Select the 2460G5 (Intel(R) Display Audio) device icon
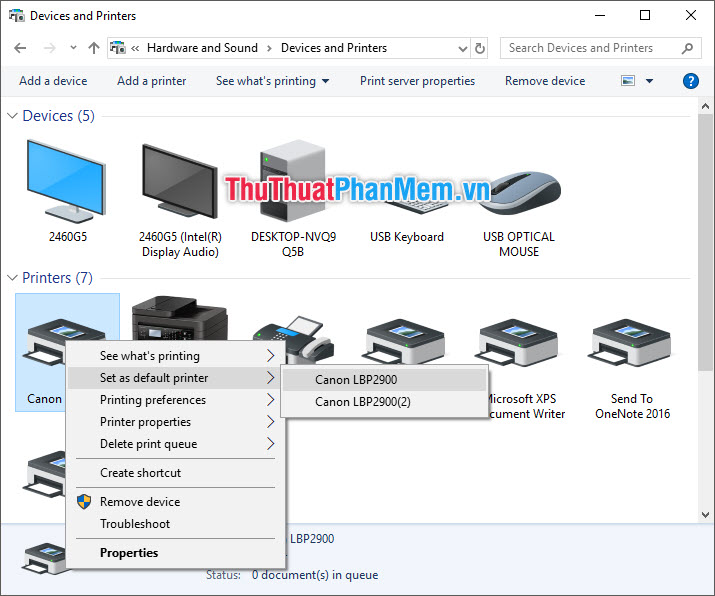 point(180,181)
